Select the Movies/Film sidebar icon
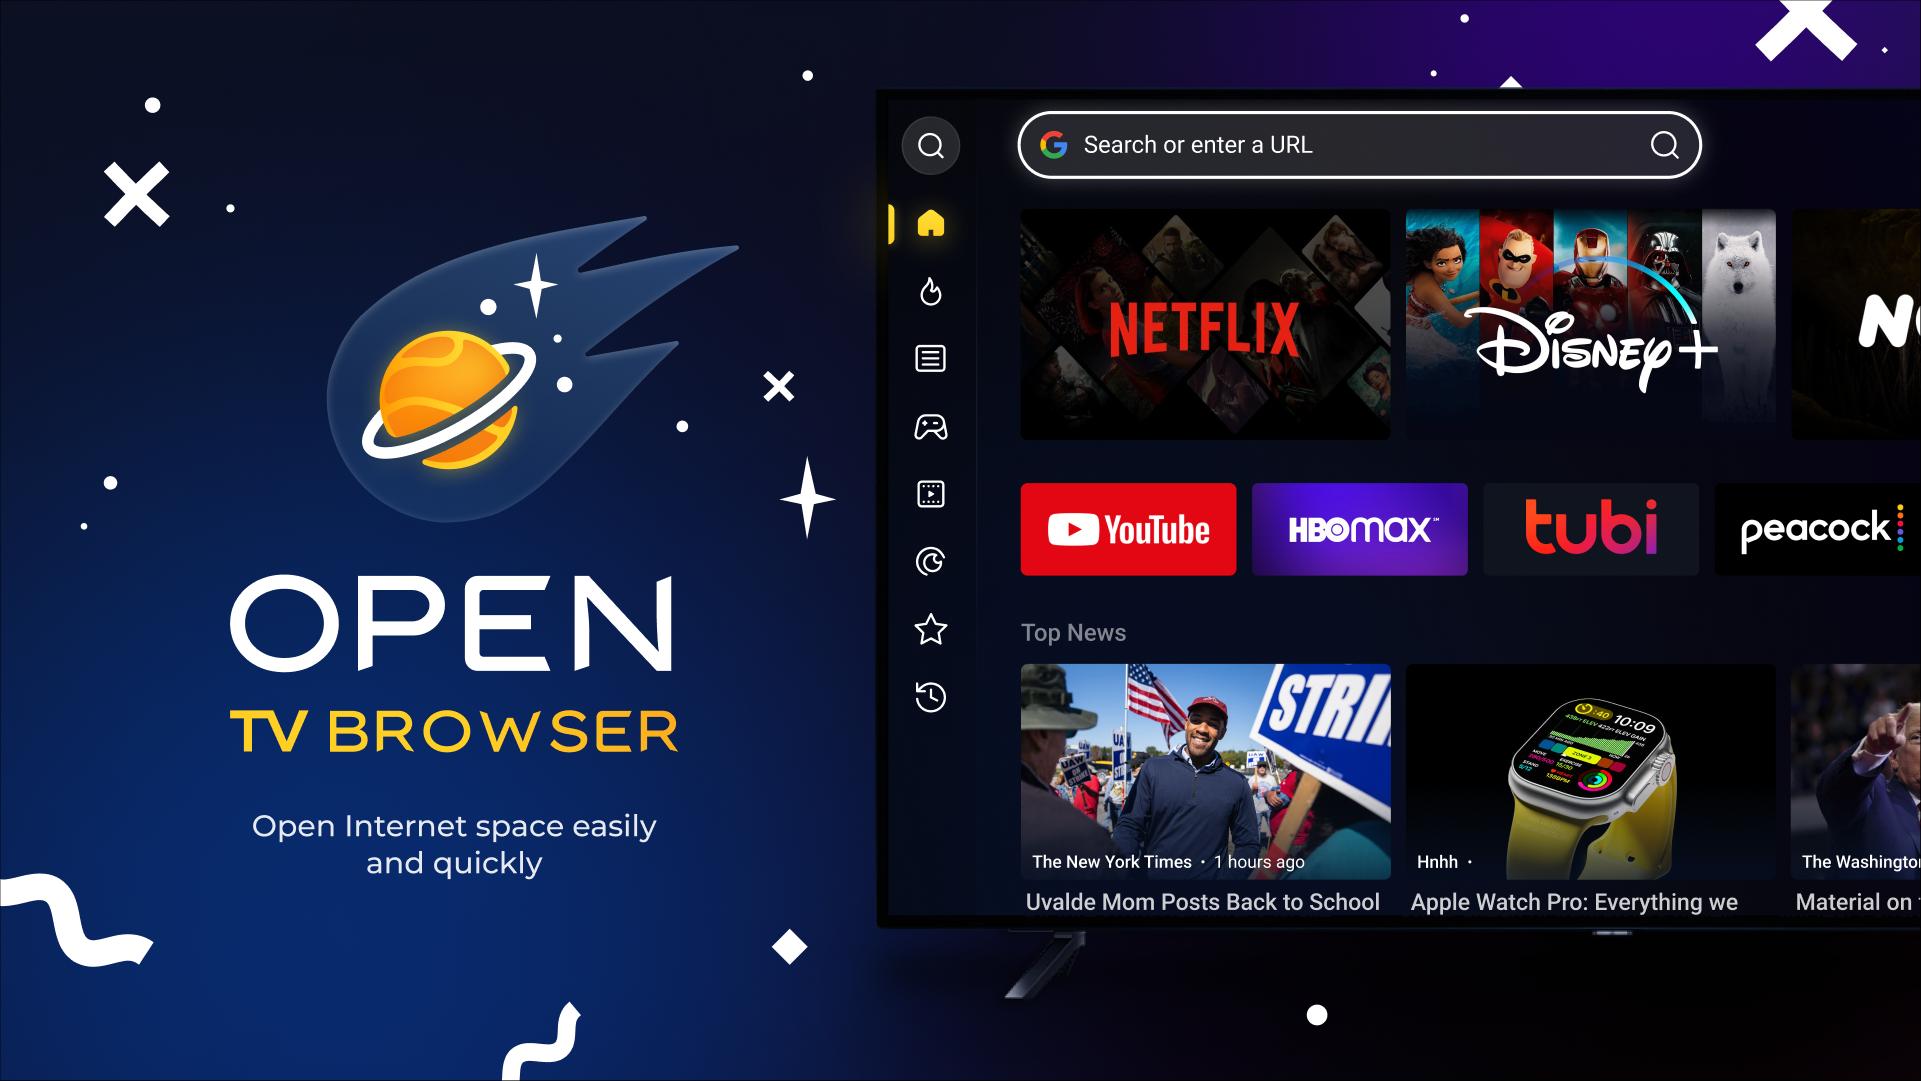This screenshot has width=1921, height=1081. tap(931, 494)
